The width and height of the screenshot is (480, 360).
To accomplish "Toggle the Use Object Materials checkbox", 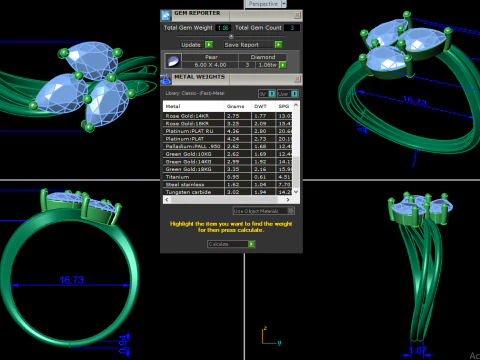I will pyautogui.click(x=291, y=211).
